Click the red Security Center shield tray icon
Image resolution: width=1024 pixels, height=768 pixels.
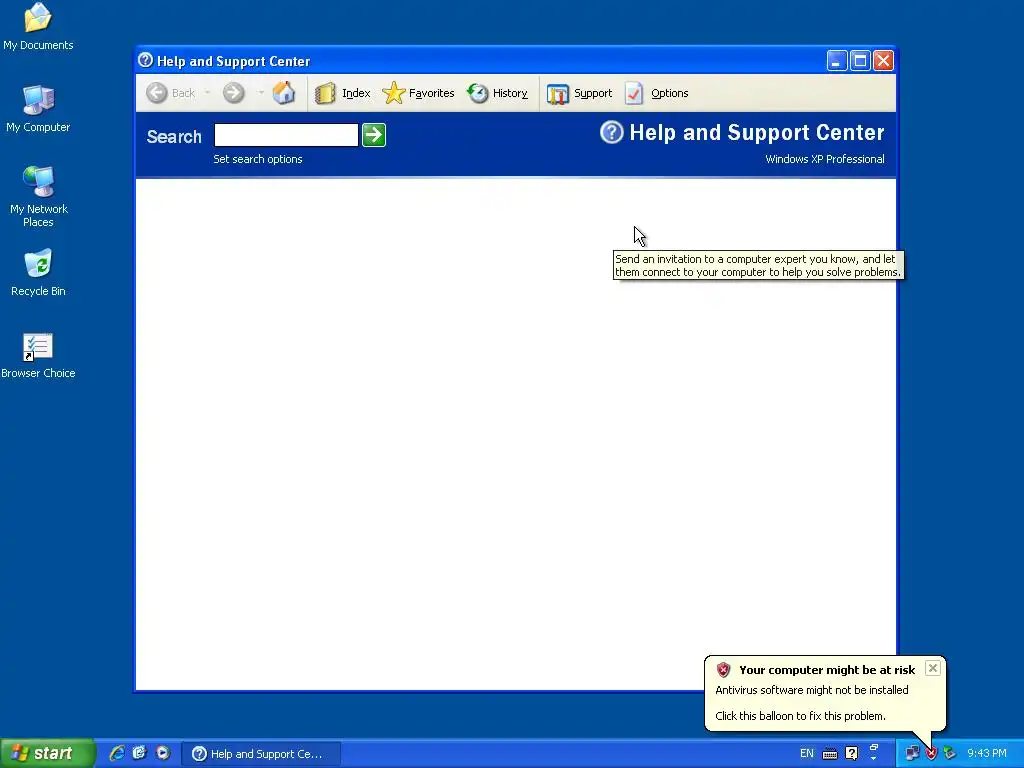click(931, 754)
